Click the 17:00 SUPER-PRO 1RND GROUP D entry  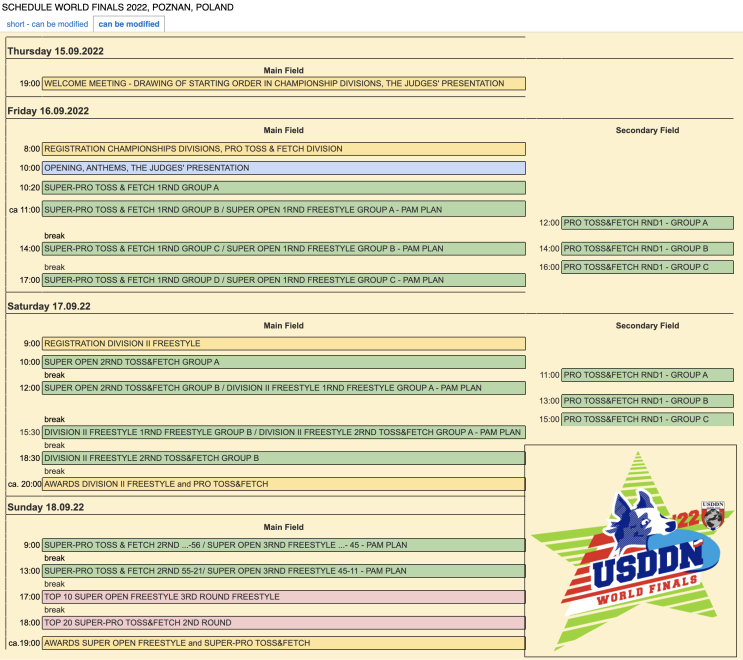pyautogui.click(x=284, y=280)
